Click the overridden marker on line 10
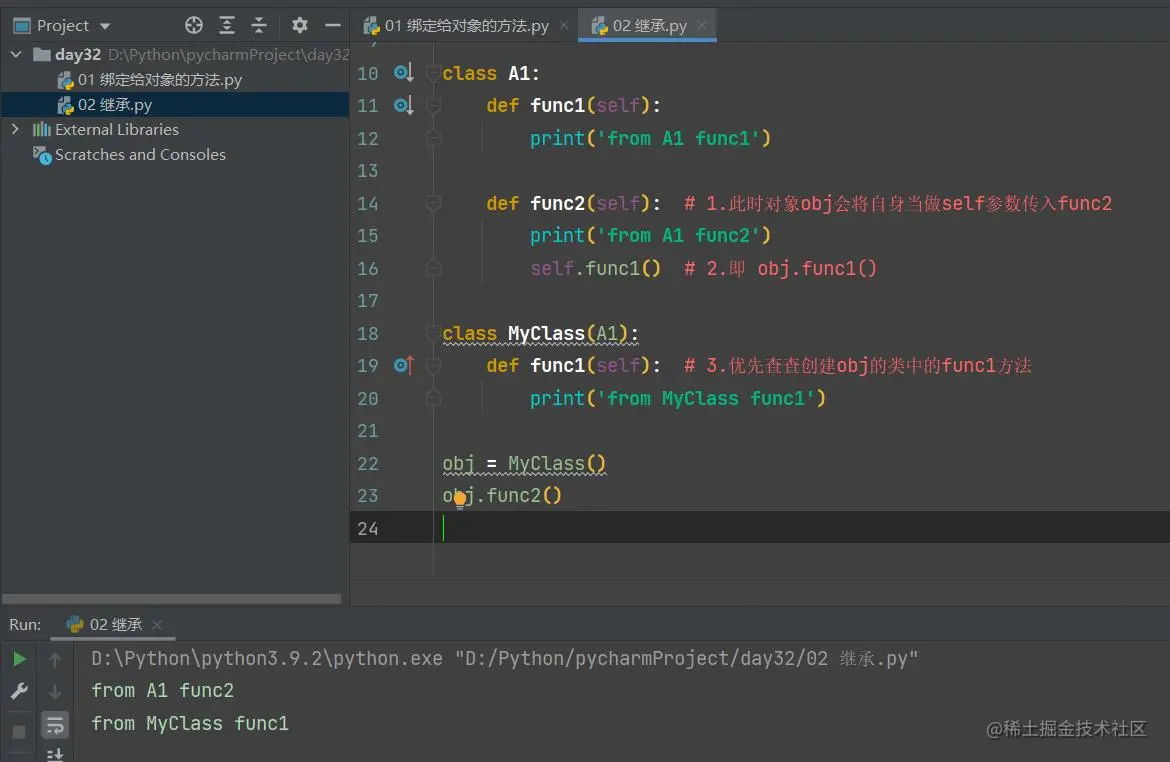1170x762 pixels. click(x=403, y=72)
